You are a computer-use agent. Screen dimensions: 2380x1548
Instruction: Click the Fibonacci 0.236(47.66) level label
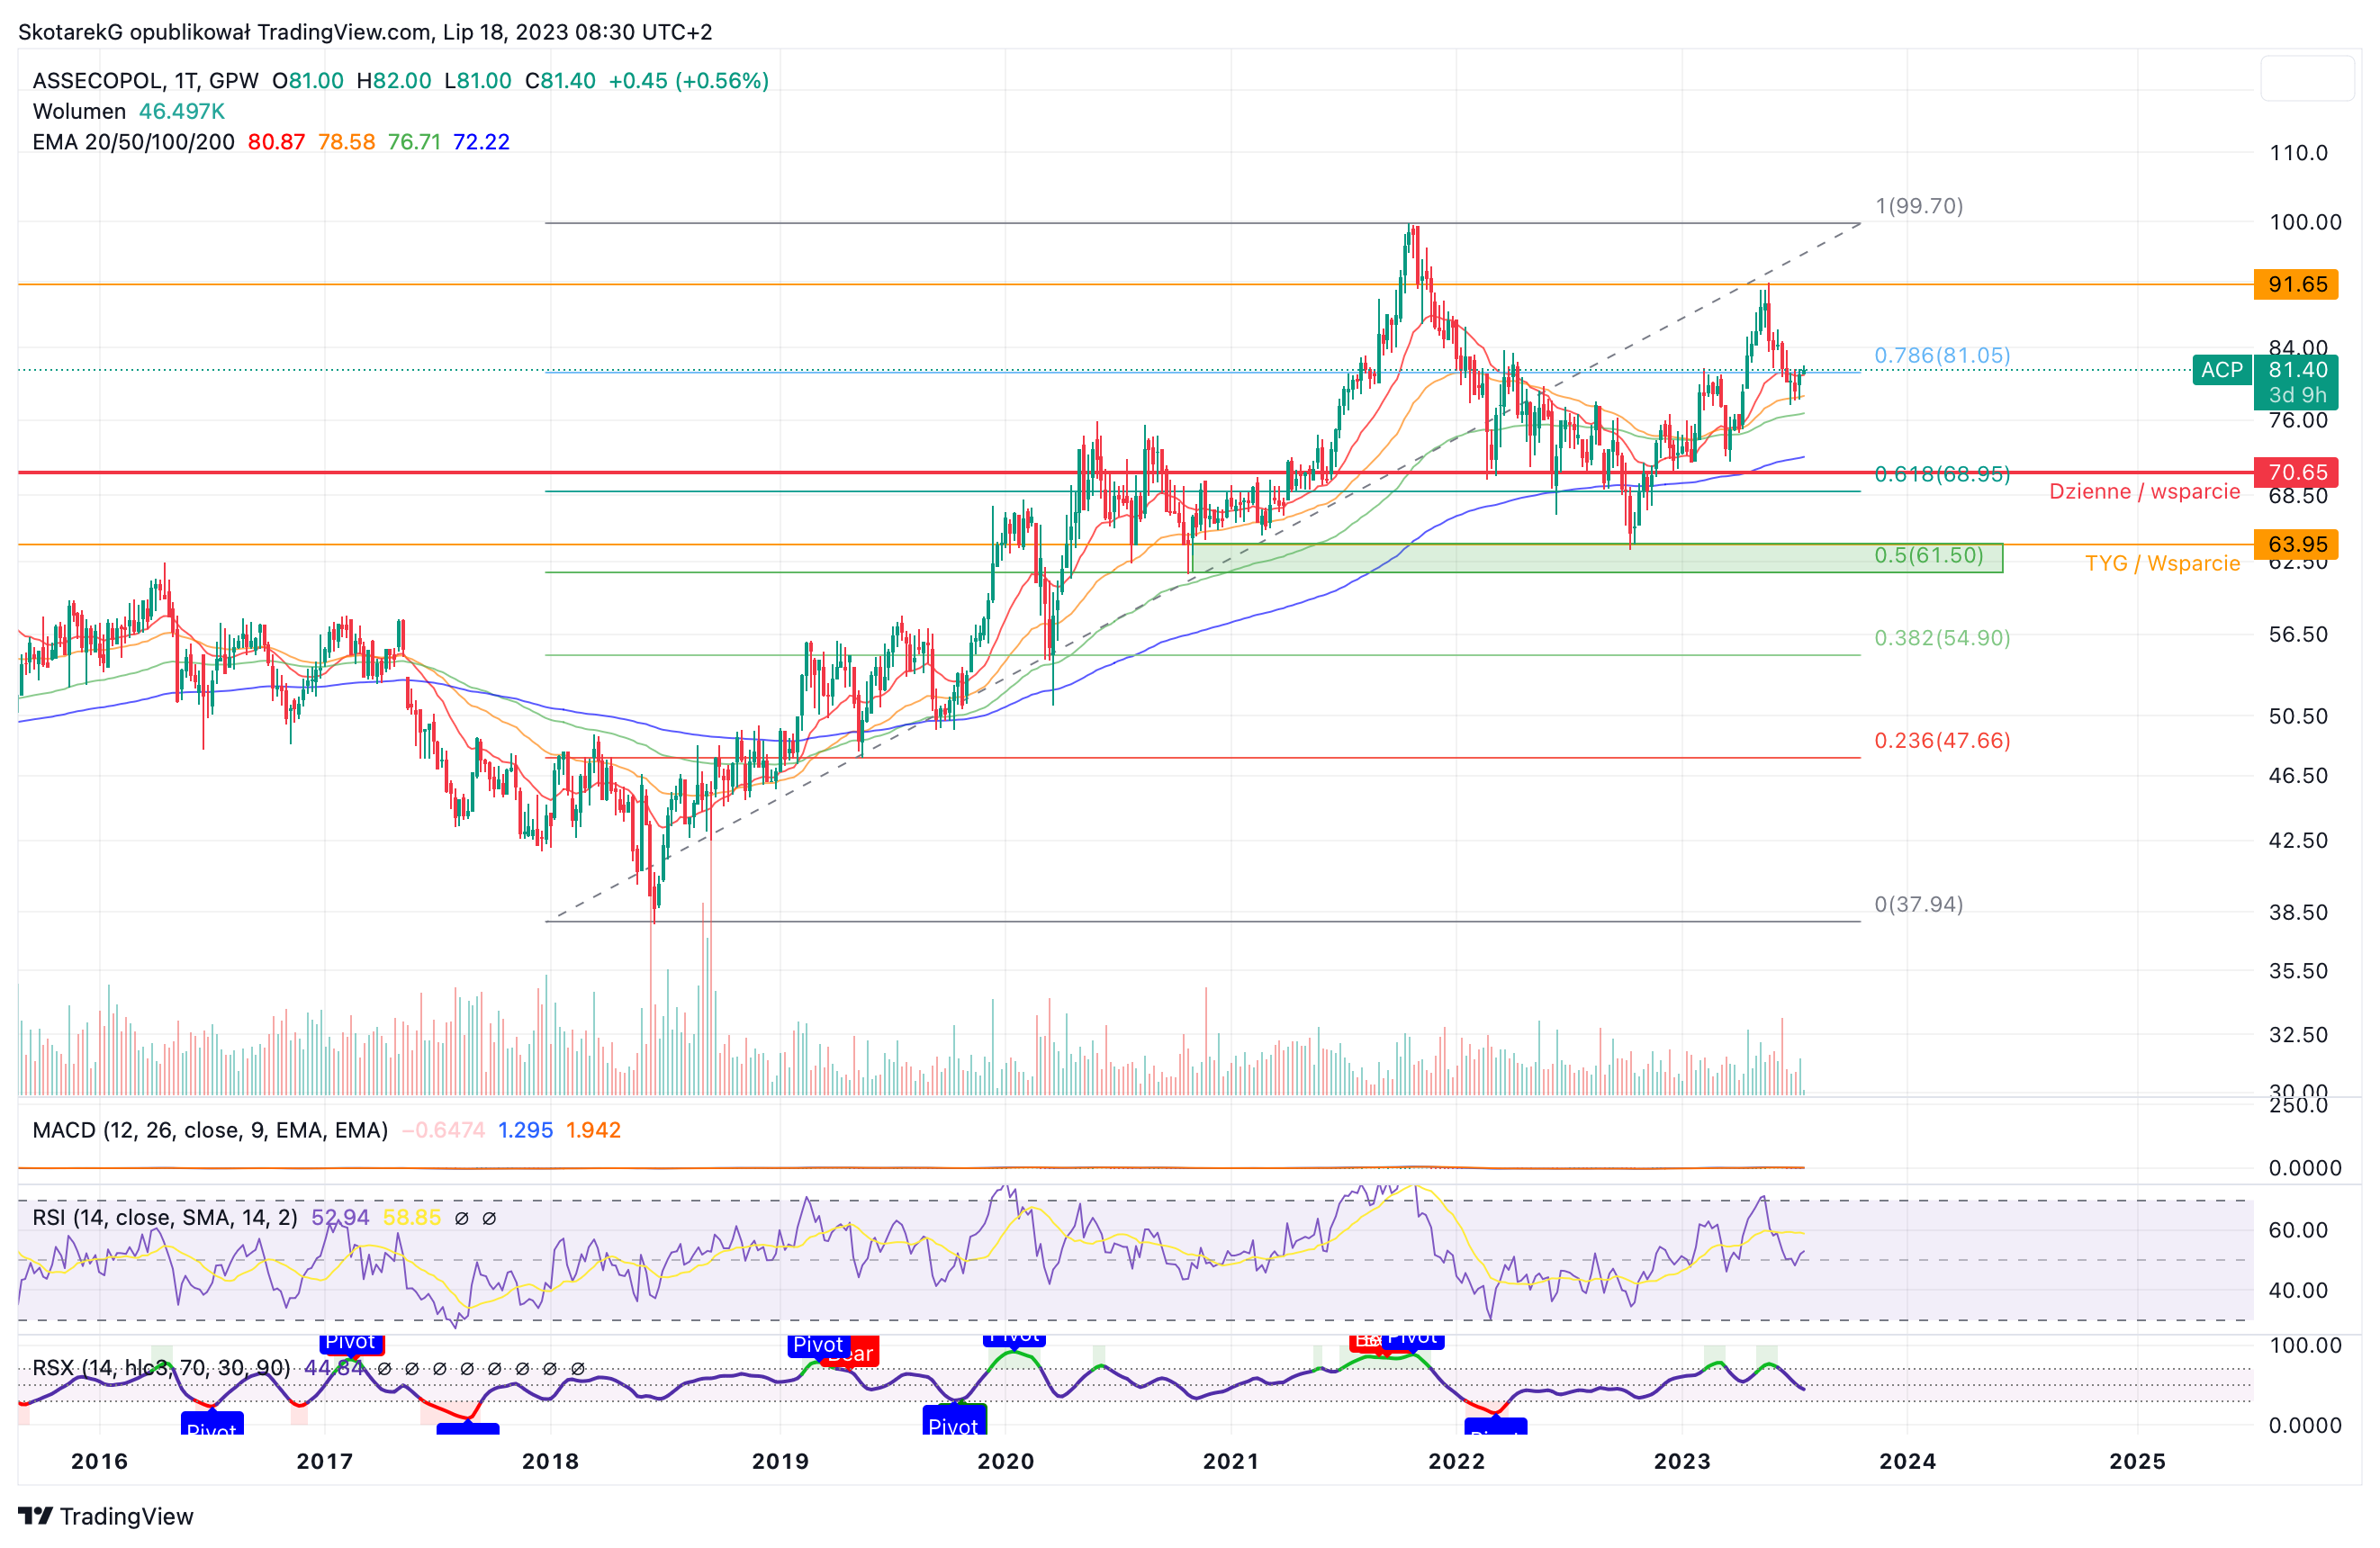(1941, 740)
